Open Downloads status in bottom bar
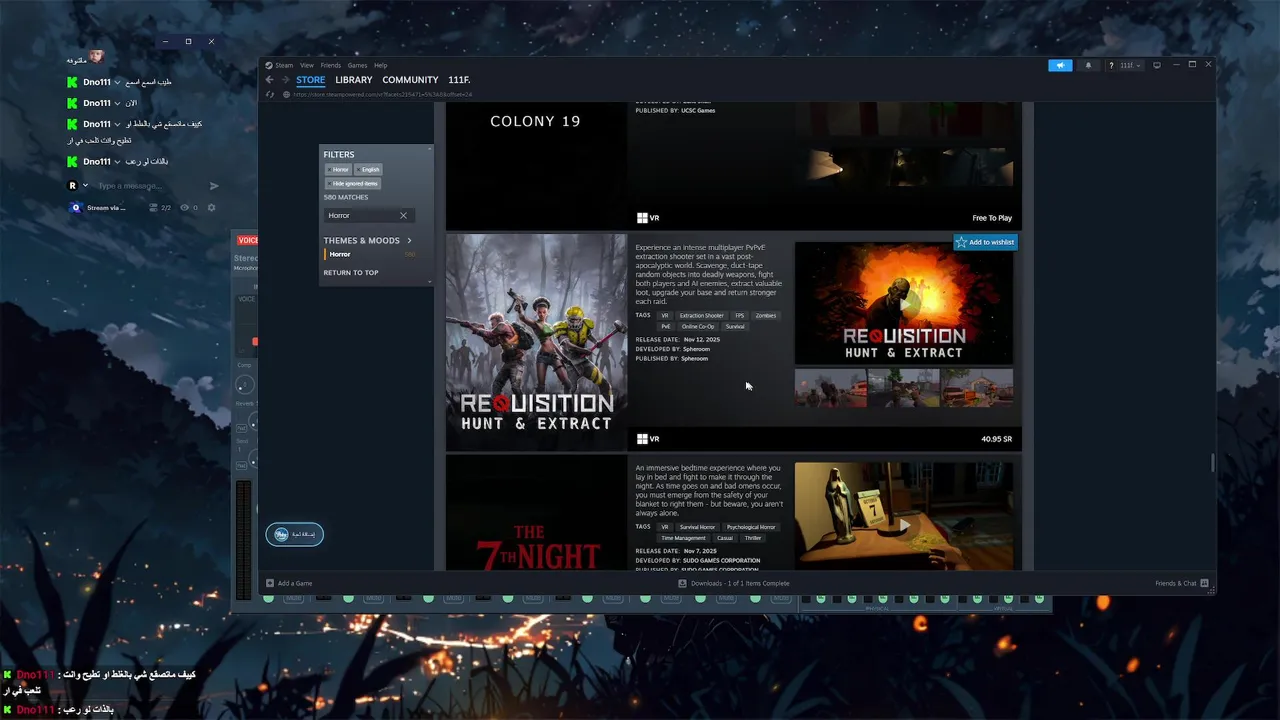Image resolution: width=1280 pixels, height=720 pixels. coord(733,583)
